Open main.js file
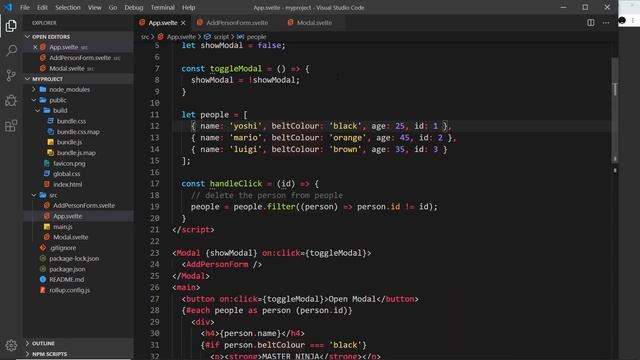 coord(63,227)
